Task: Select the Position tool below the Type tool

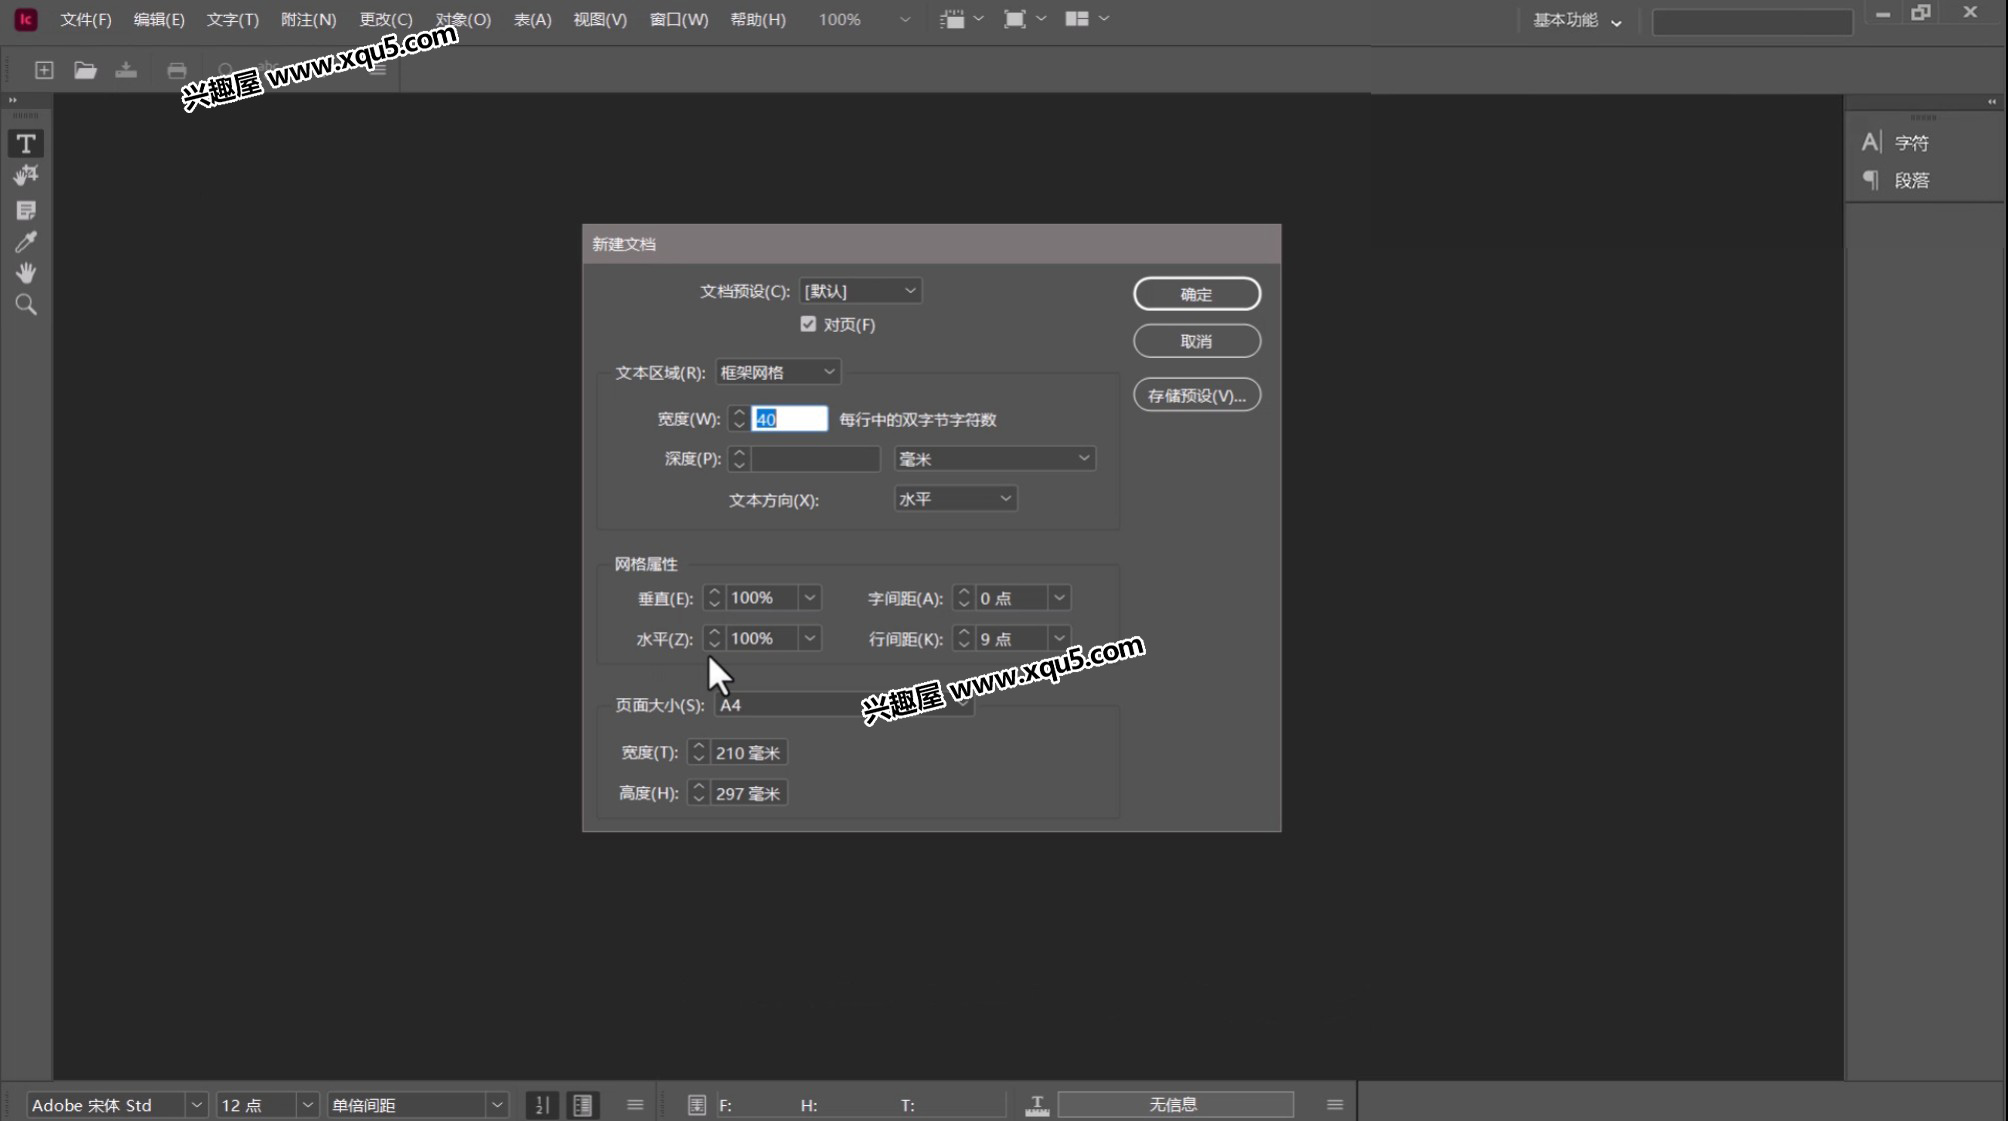Action: click(x=26, y=176)
